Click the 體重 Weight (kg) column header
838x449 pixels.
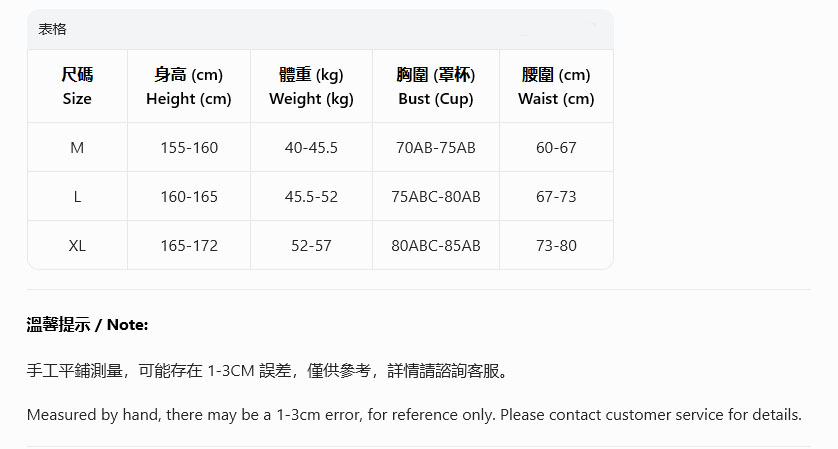(x=311, y=87)
